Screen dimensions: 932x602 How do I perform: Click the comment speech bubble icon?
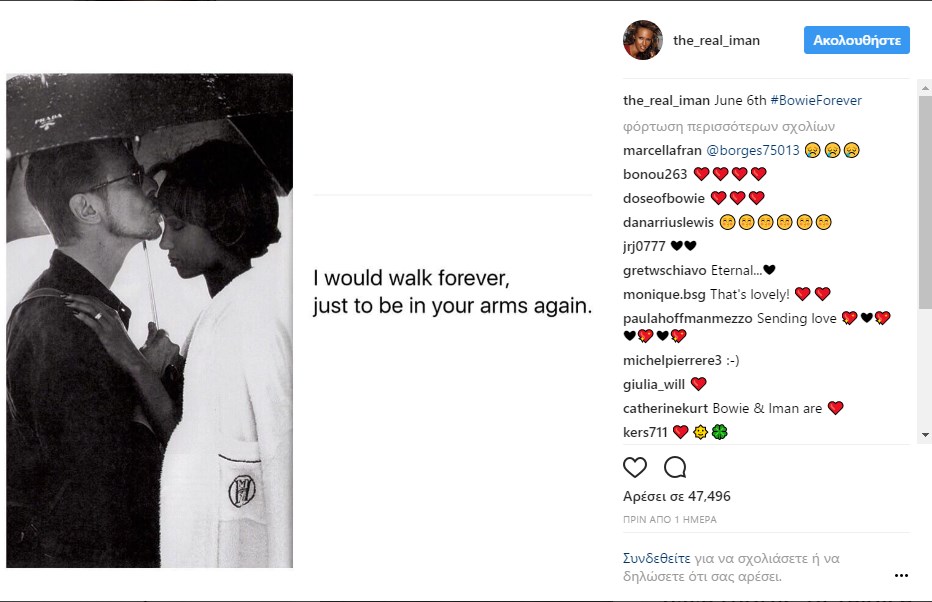[x=675, y=467]
